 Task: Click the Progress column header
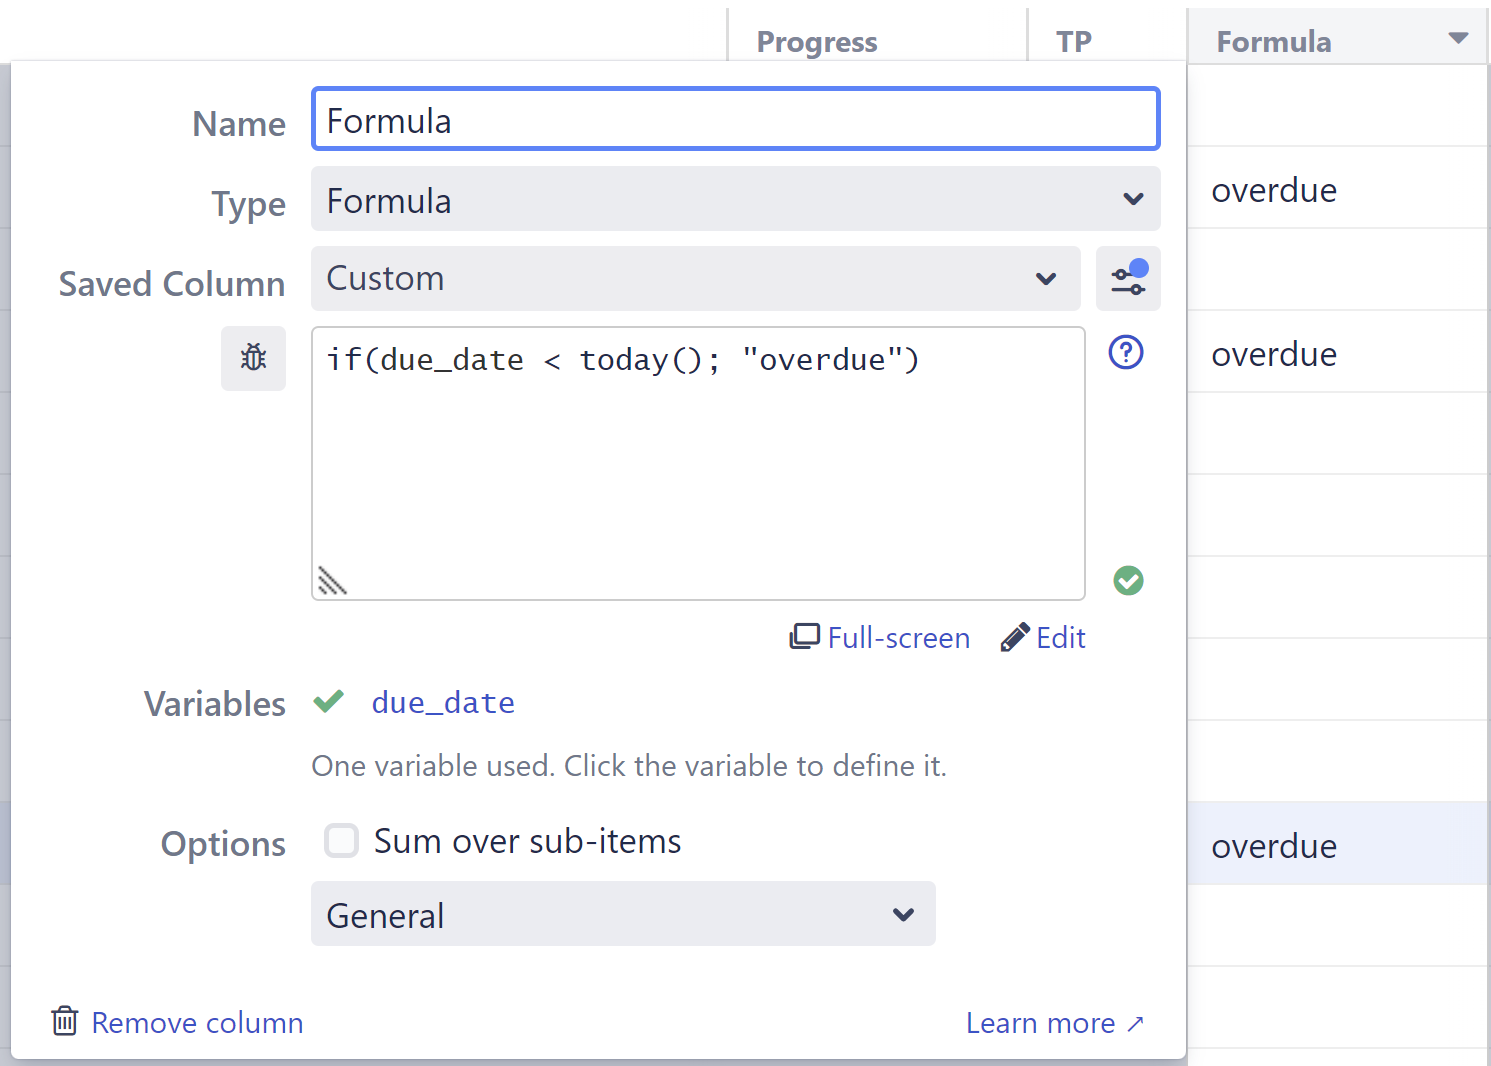[x=816, y=42]
